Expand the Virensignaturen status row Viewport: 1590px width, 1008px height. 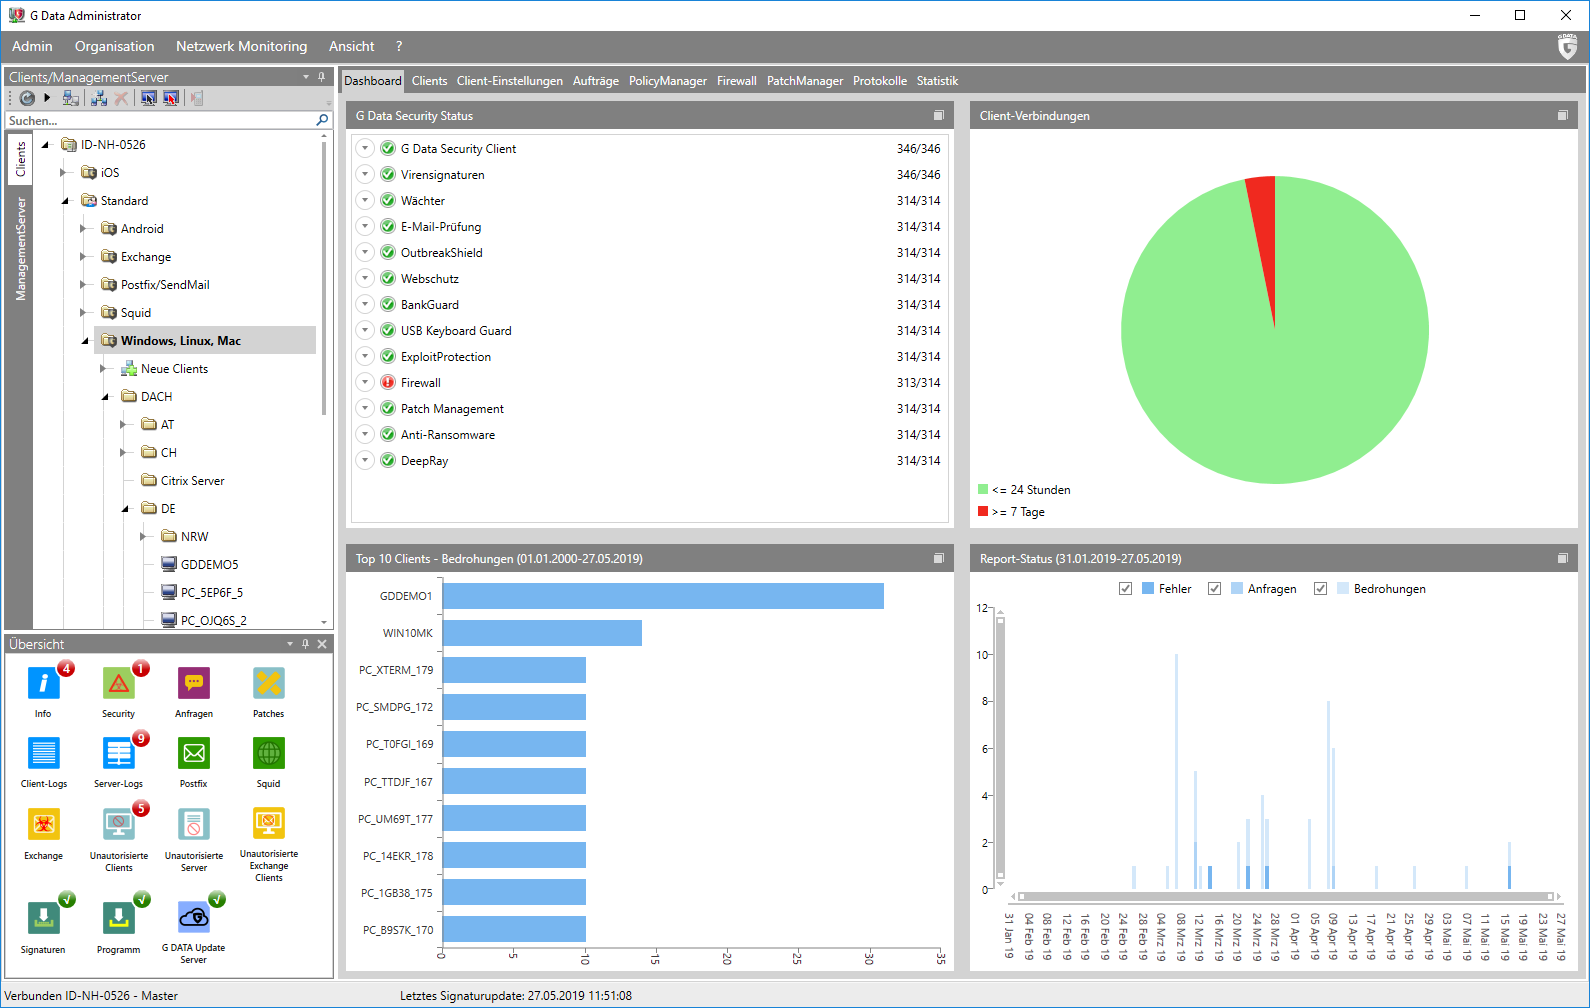tap(365, 174)
